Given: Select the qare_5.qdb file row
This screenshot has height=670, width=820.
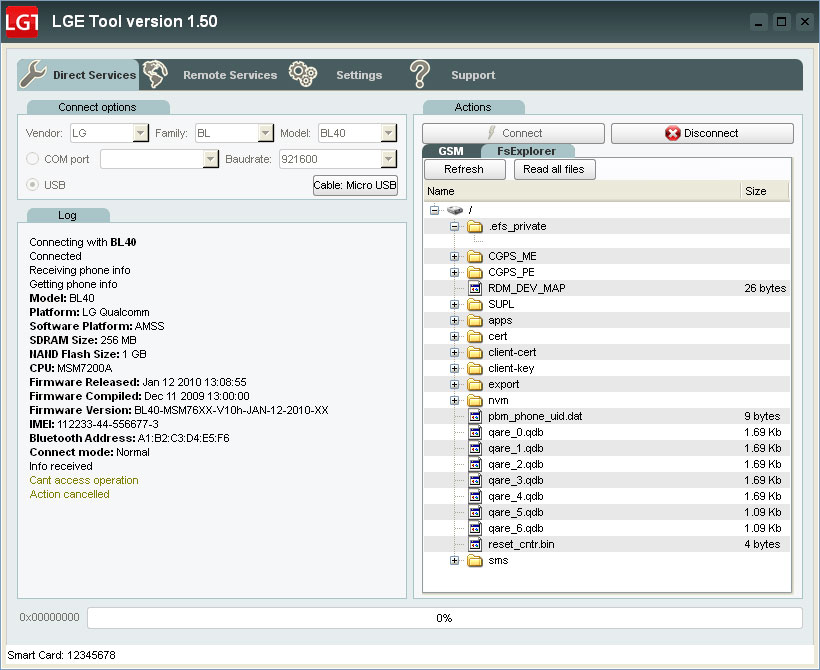Looking at the screenshot, I should 606,513.
